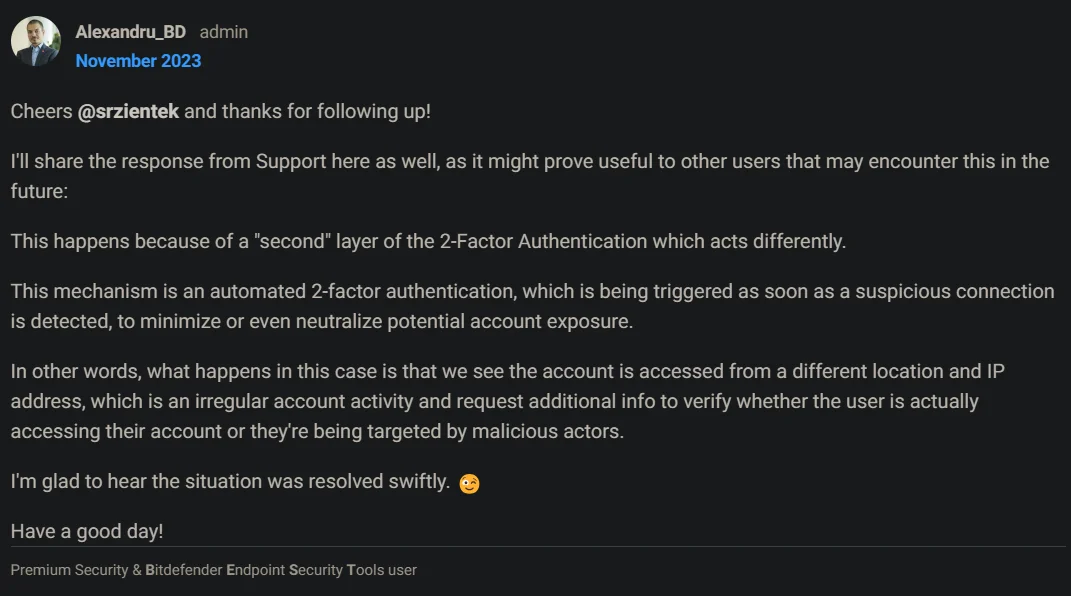Click the 'Cheers' greeting line
Viewport: 1071px width, 596px height.
(x=221, y=111)
